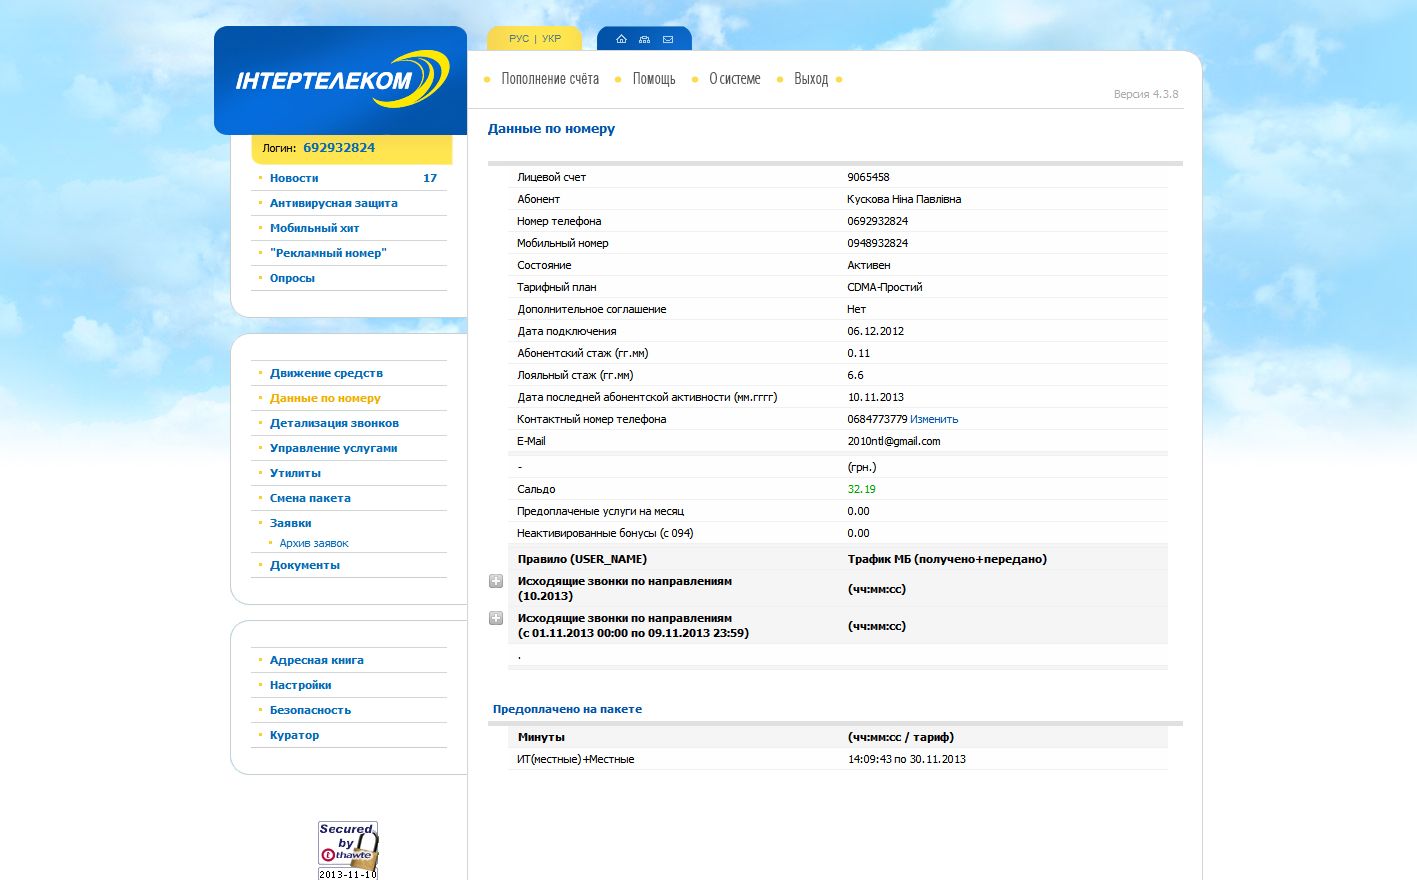
Task: Switch language to УКР
Action: click(x=552, y=39)
